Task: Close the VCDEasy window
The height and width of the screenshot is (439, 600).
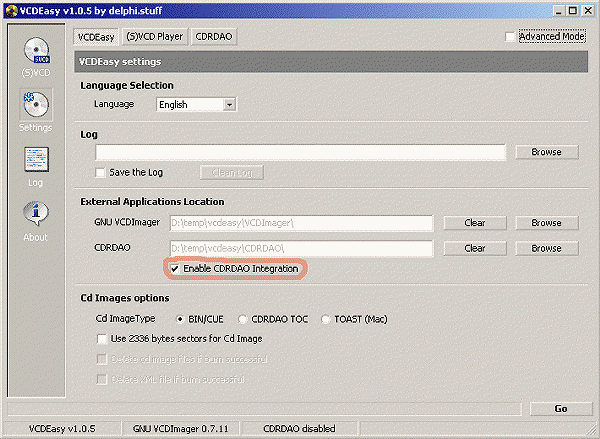Action: coord(588,11)
